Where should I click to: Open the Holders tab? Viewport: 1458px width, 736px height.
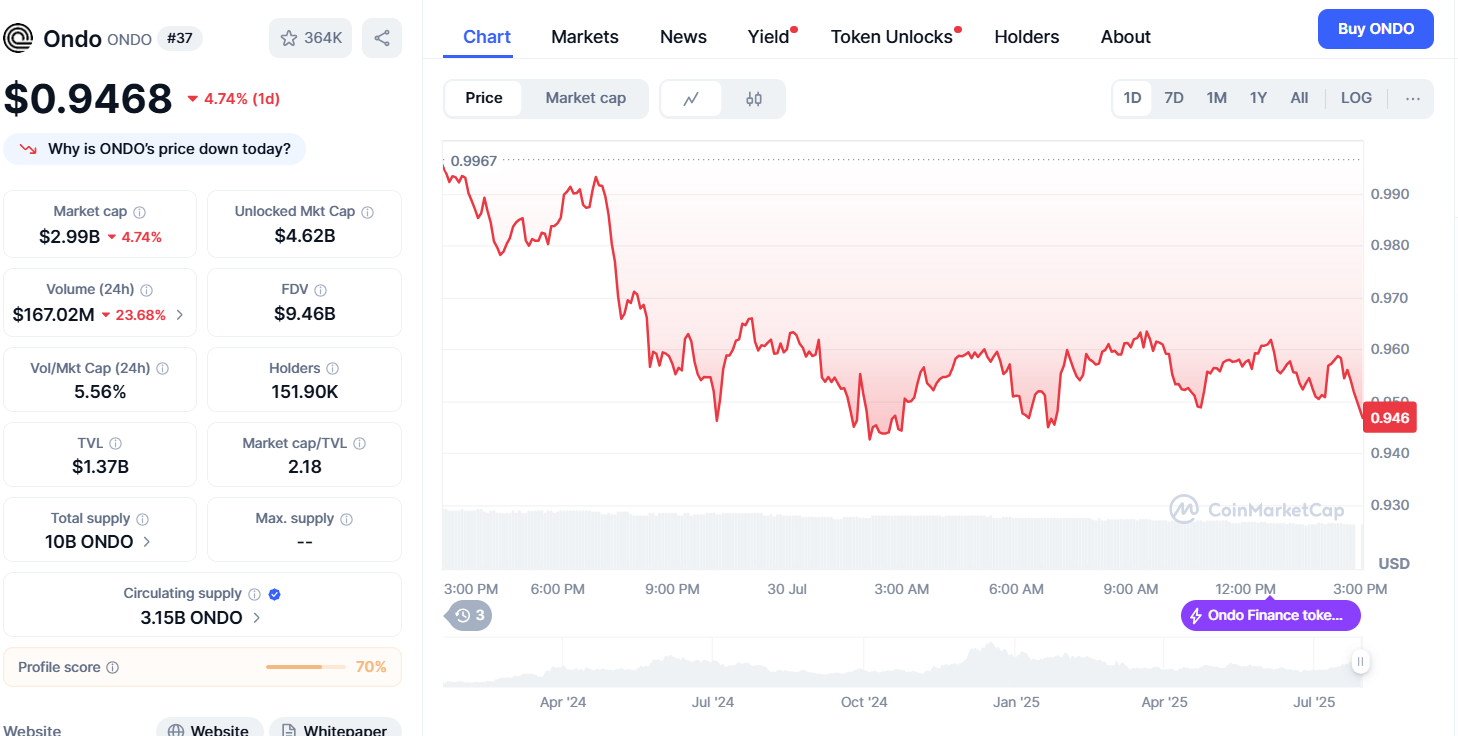pyautogui.click(x=1027, y=37)
